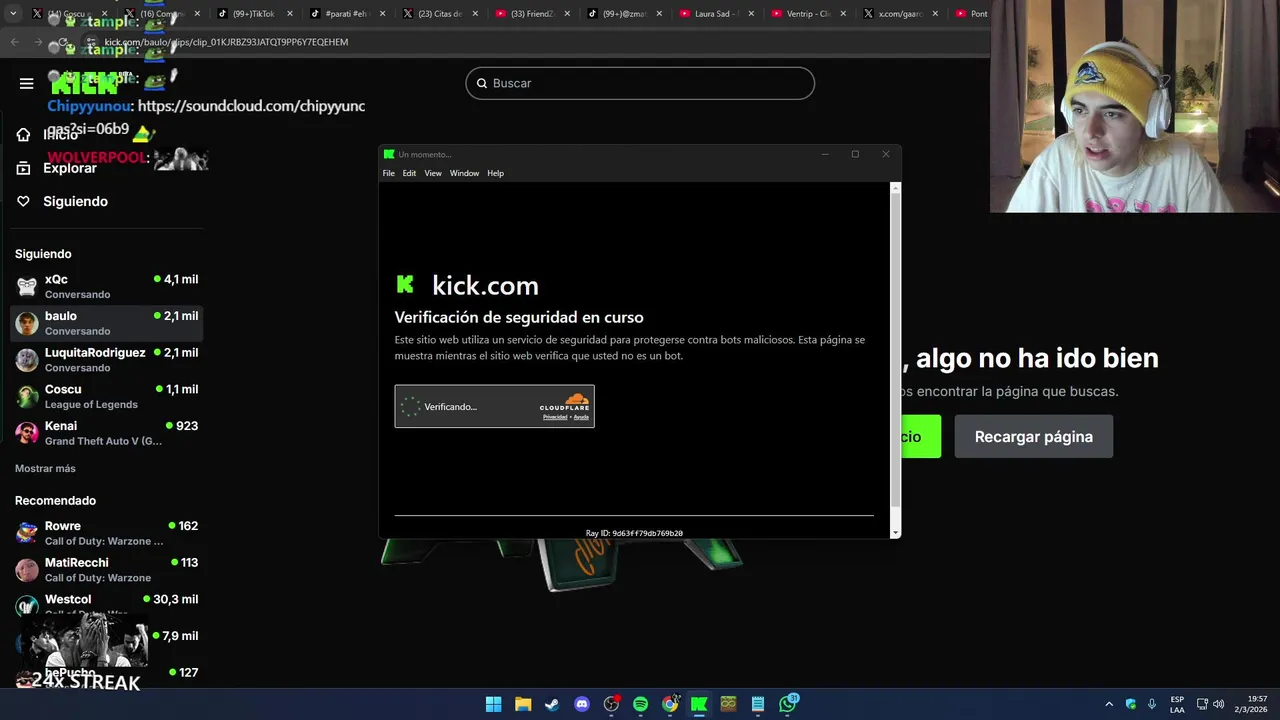Open xQc channel avatar
Screen dimensions: 1280x720
[x=27, y=286]
